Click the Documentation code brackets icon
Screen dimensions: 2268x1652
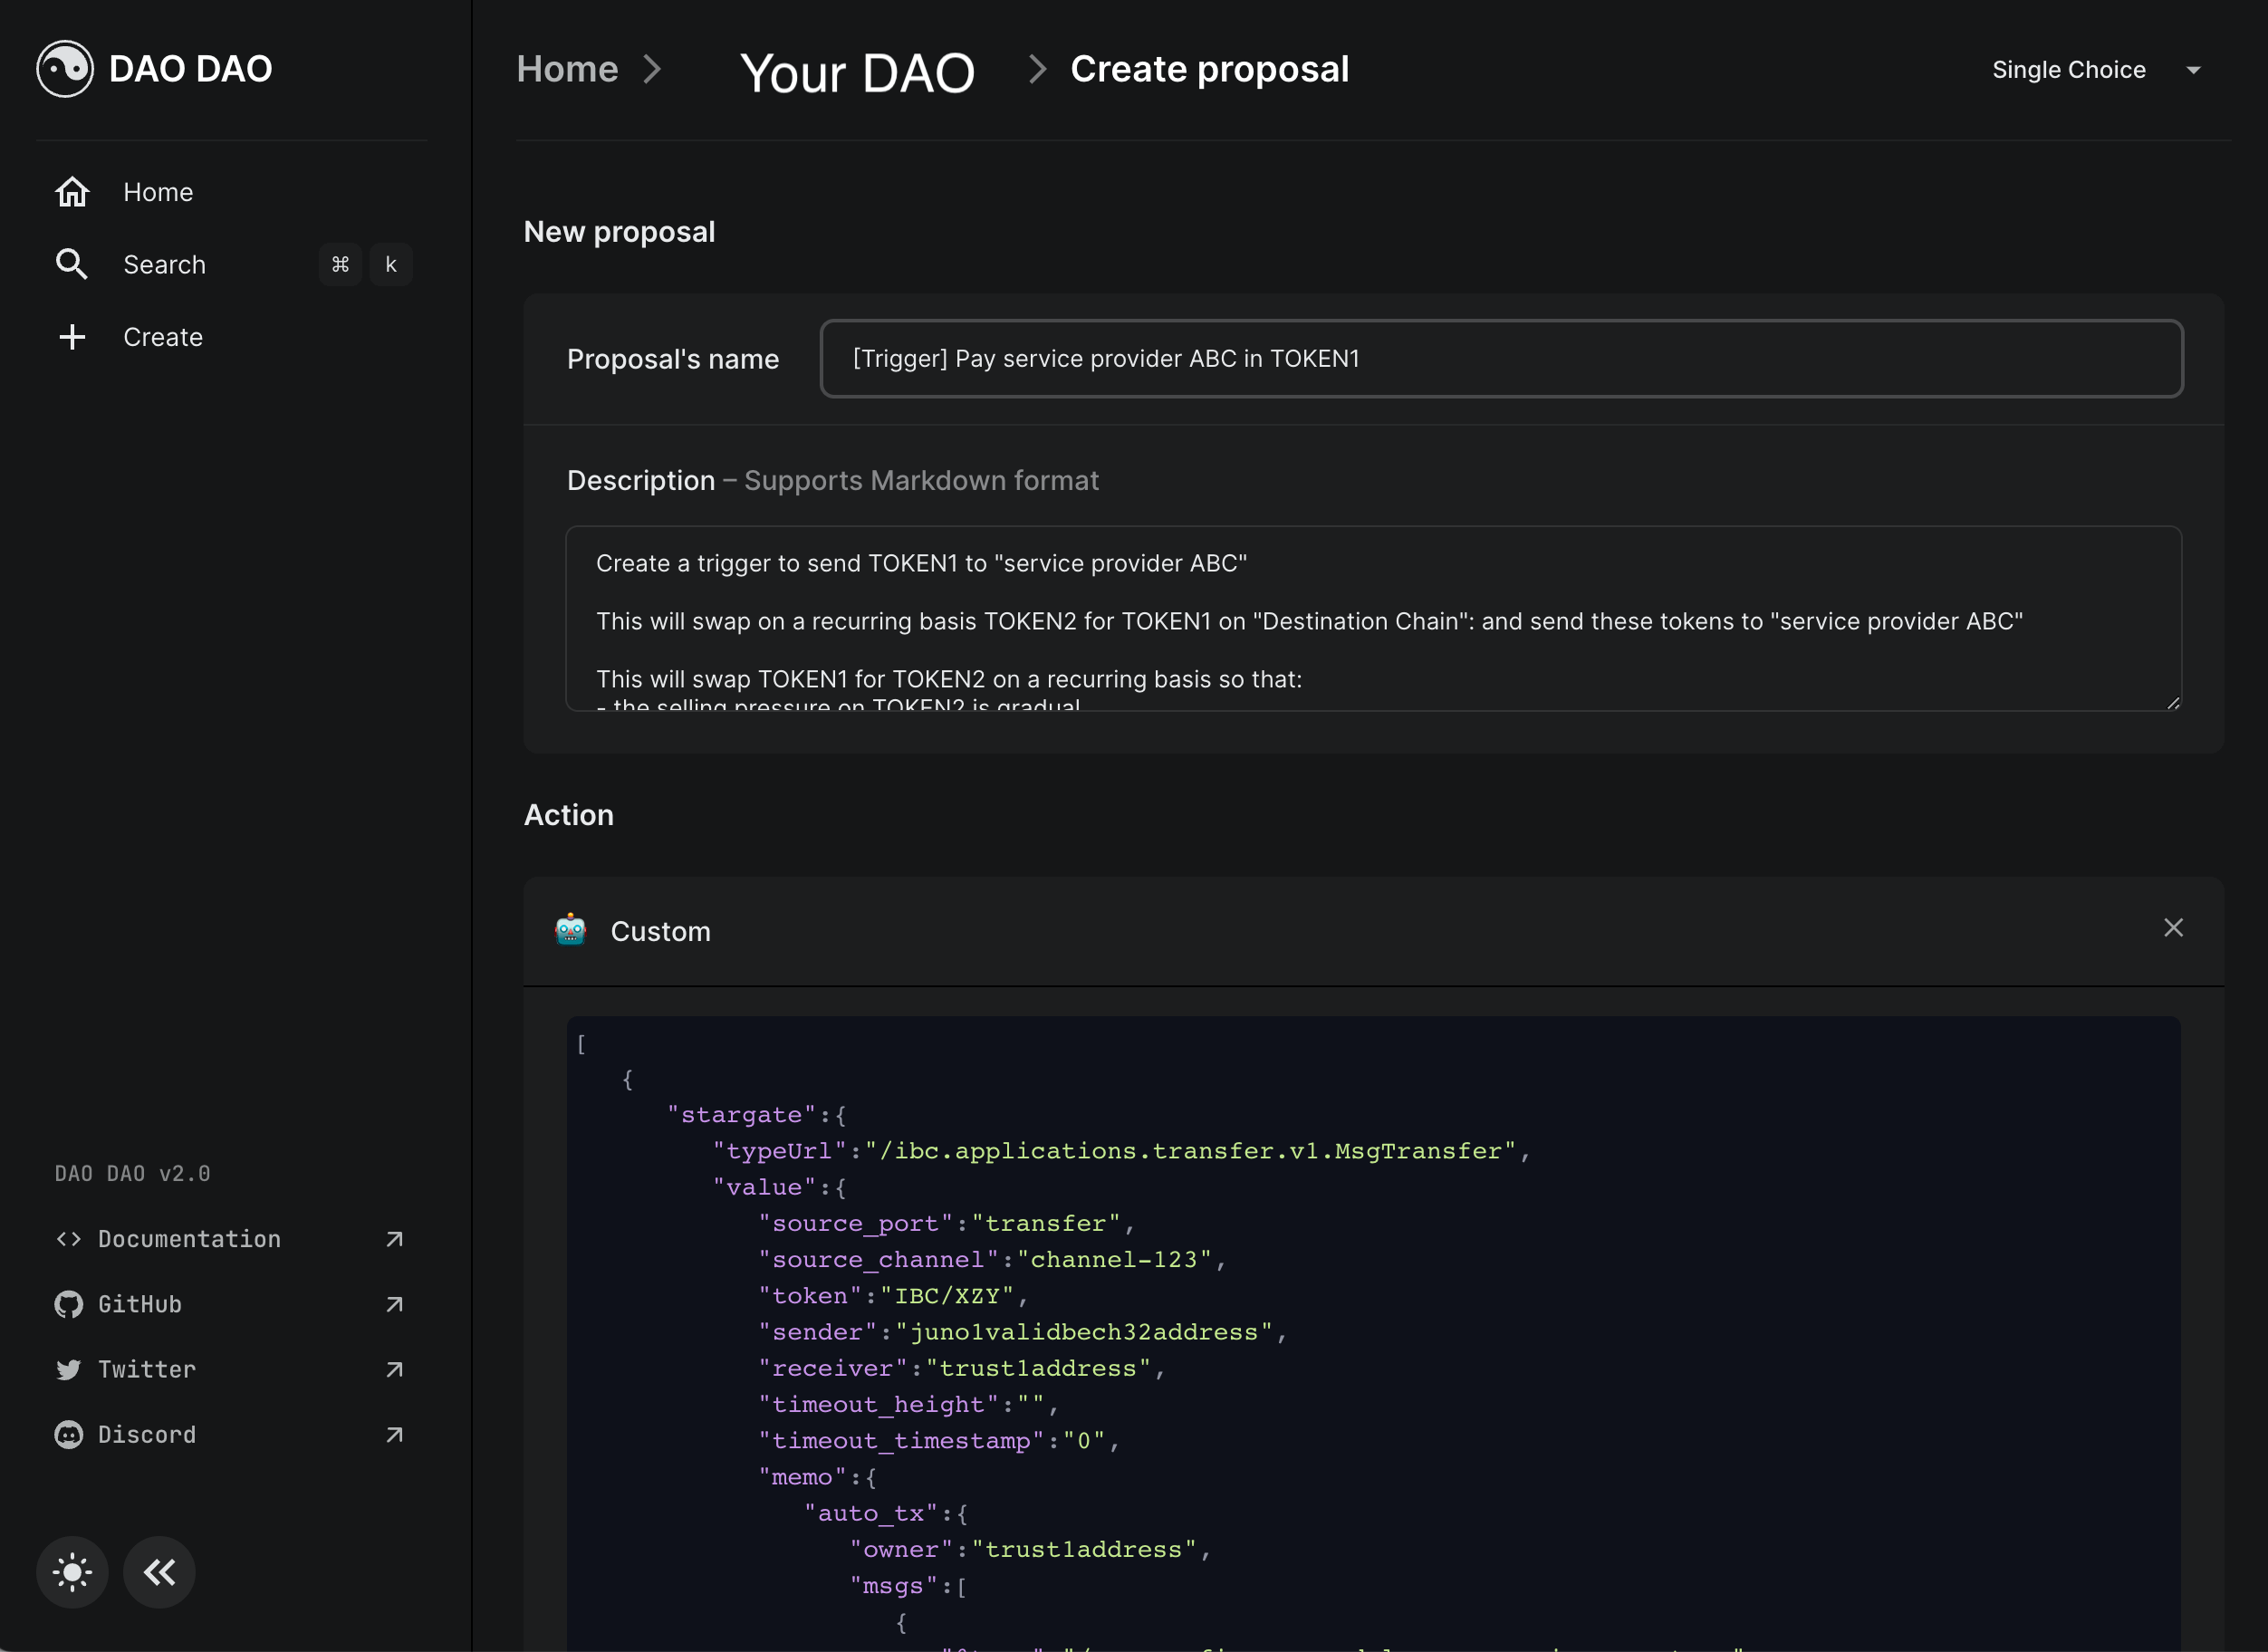[x=68, y=1239]
